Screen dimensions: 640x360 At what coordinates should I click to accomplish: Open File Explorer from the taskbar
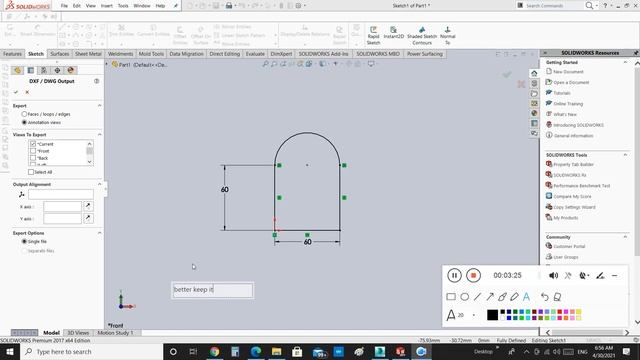276,351
